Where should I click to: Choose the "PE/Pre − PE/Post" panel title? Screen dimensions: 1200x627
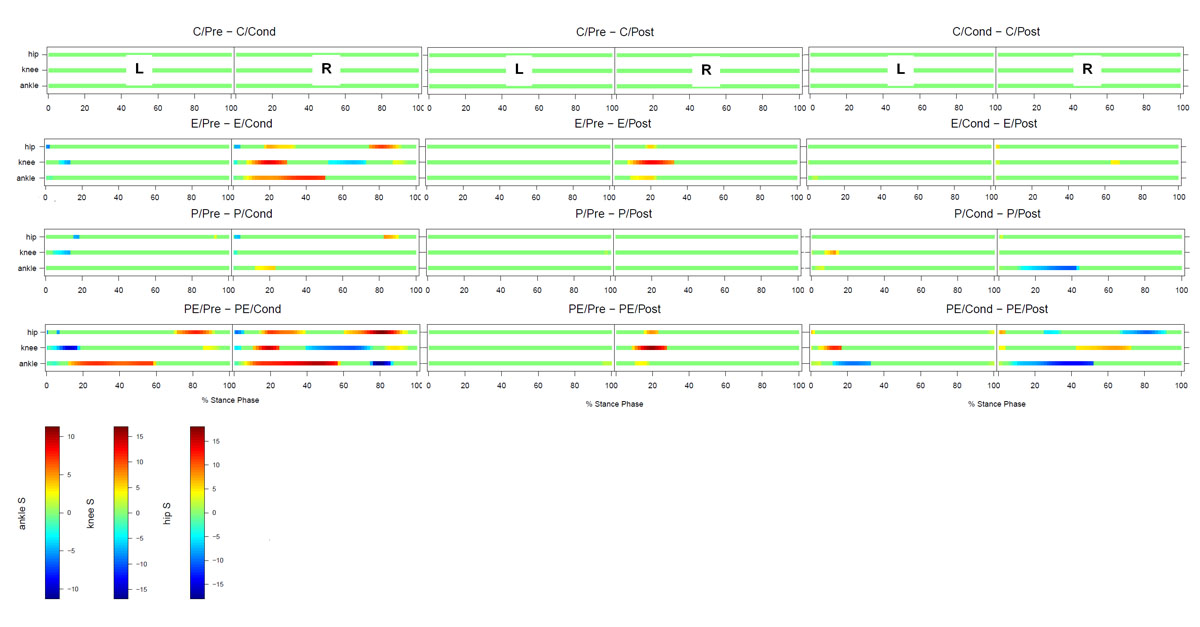click(614, 309)
